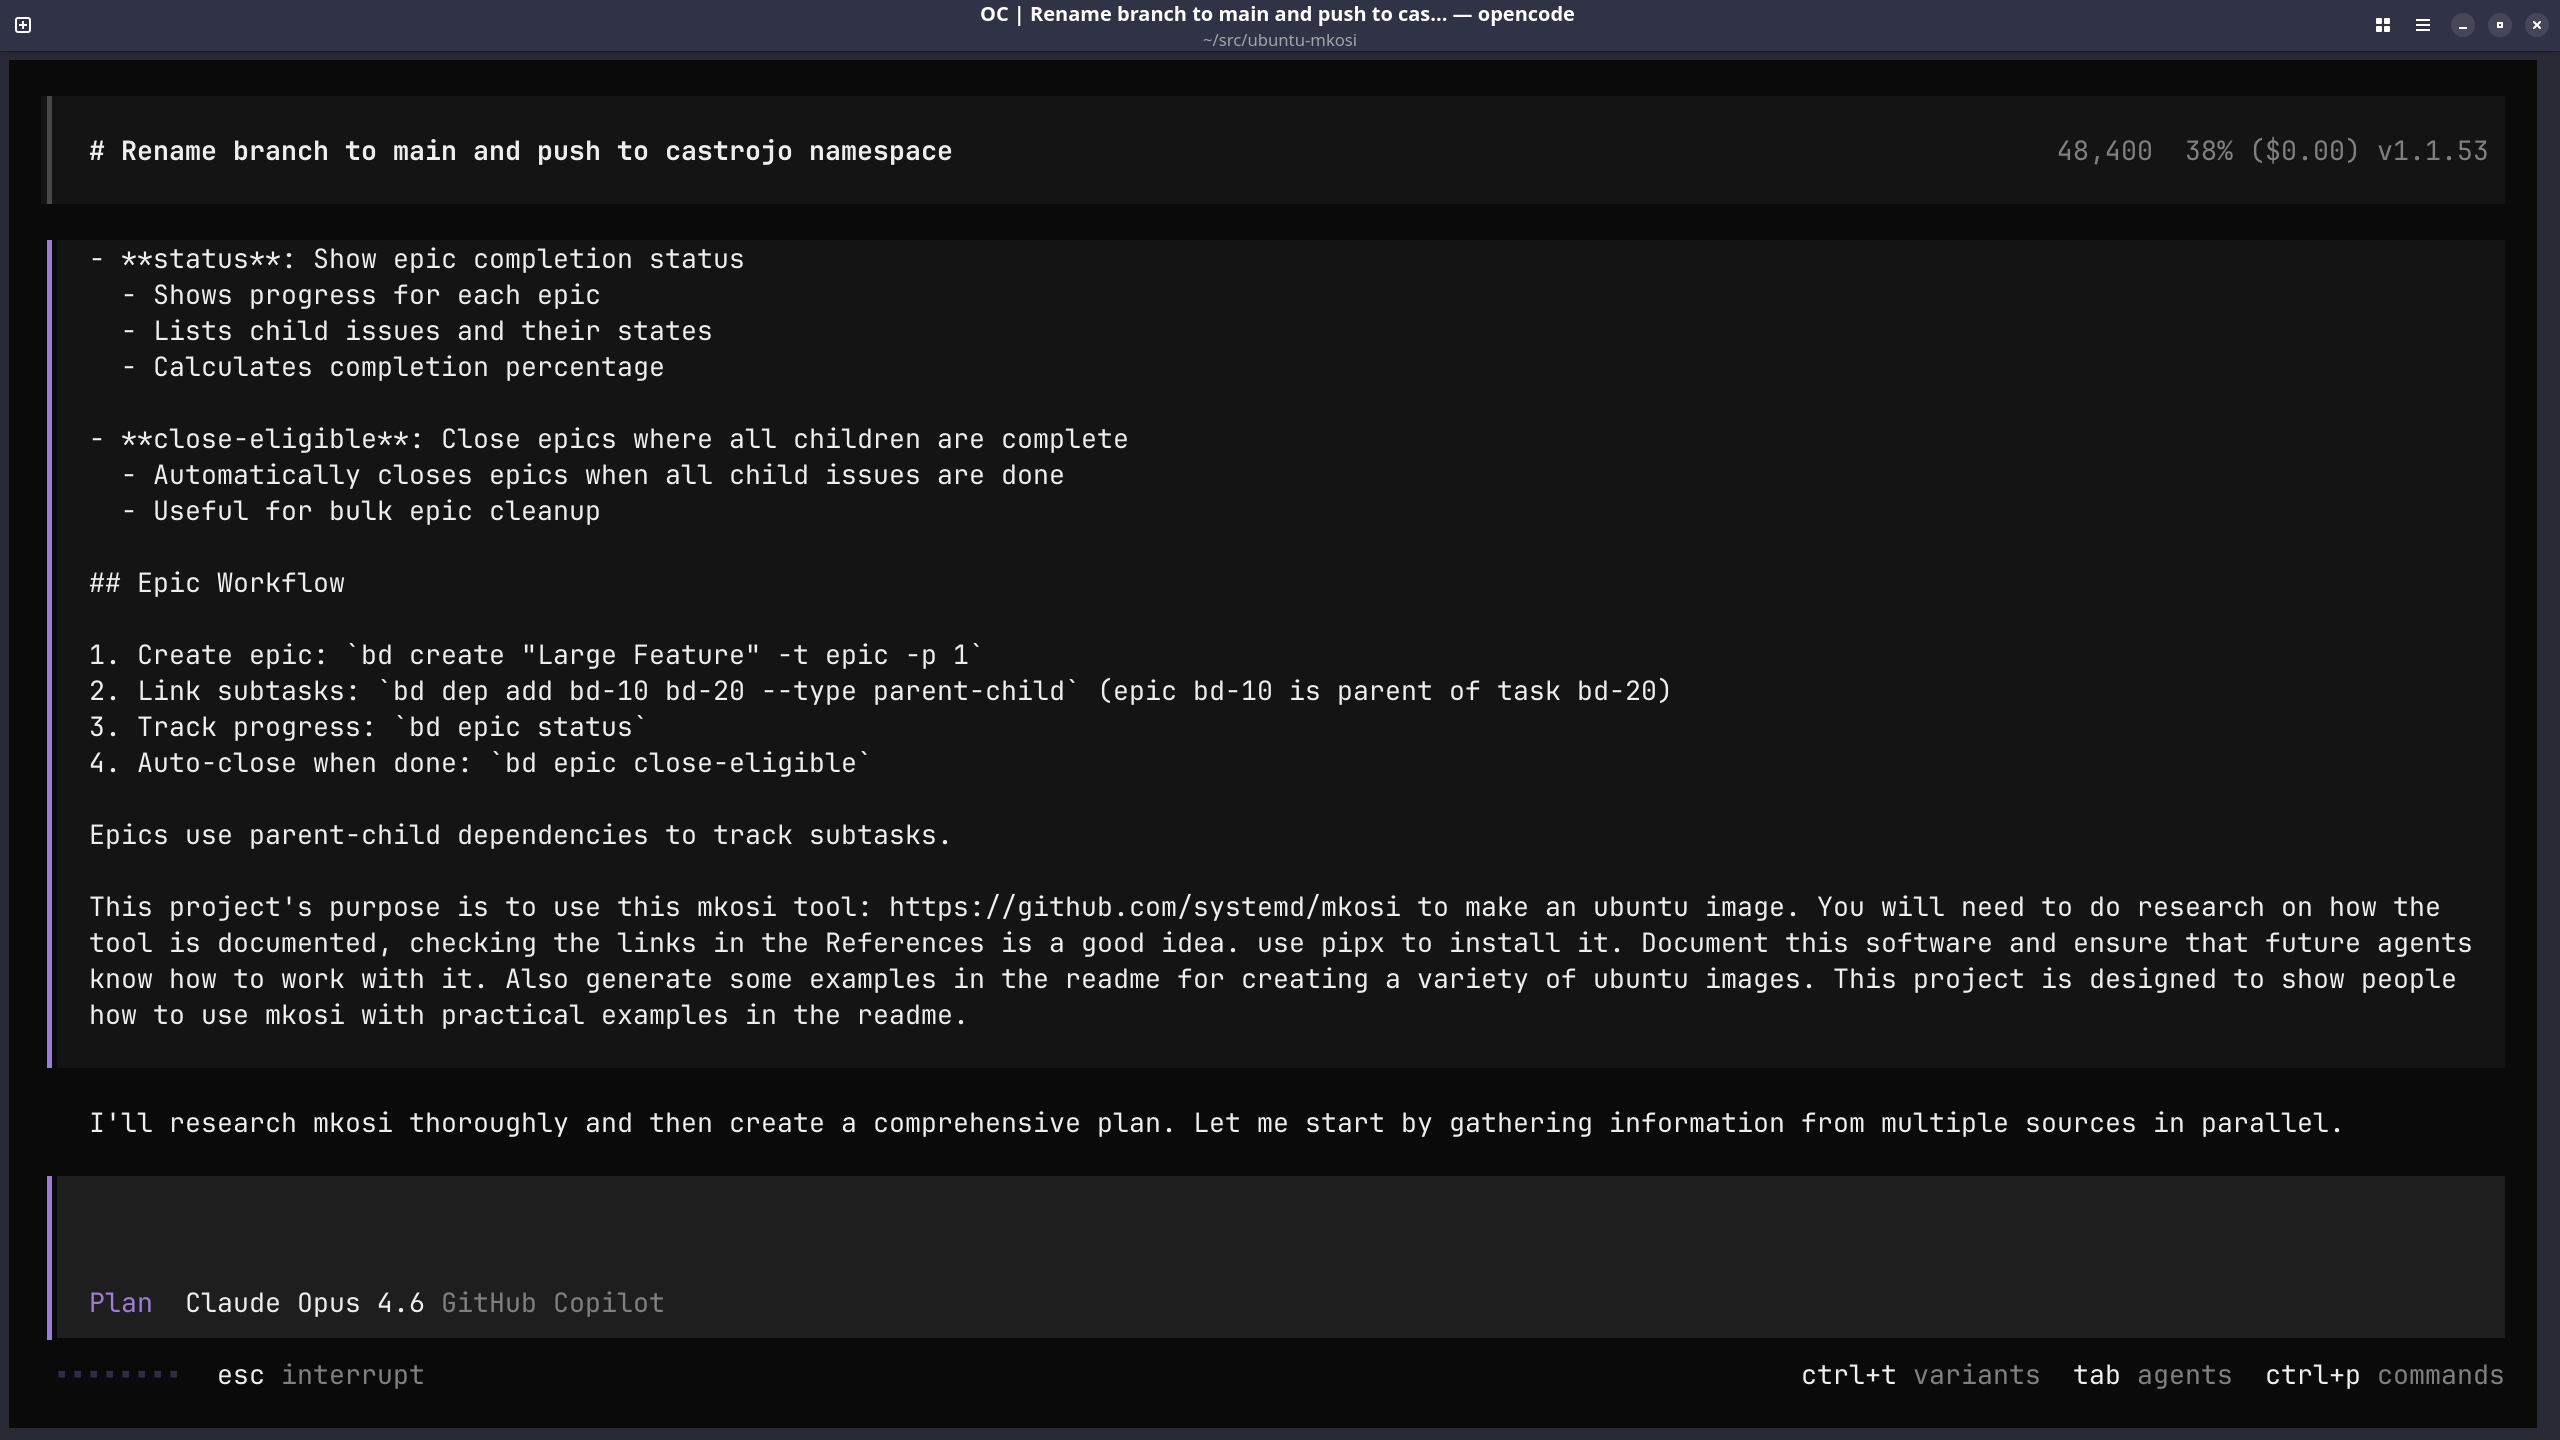Viewport: 2560px width, 1440px height.
Task: Select the Claude Opus 4.6 model label
Action: (304, 1303)
